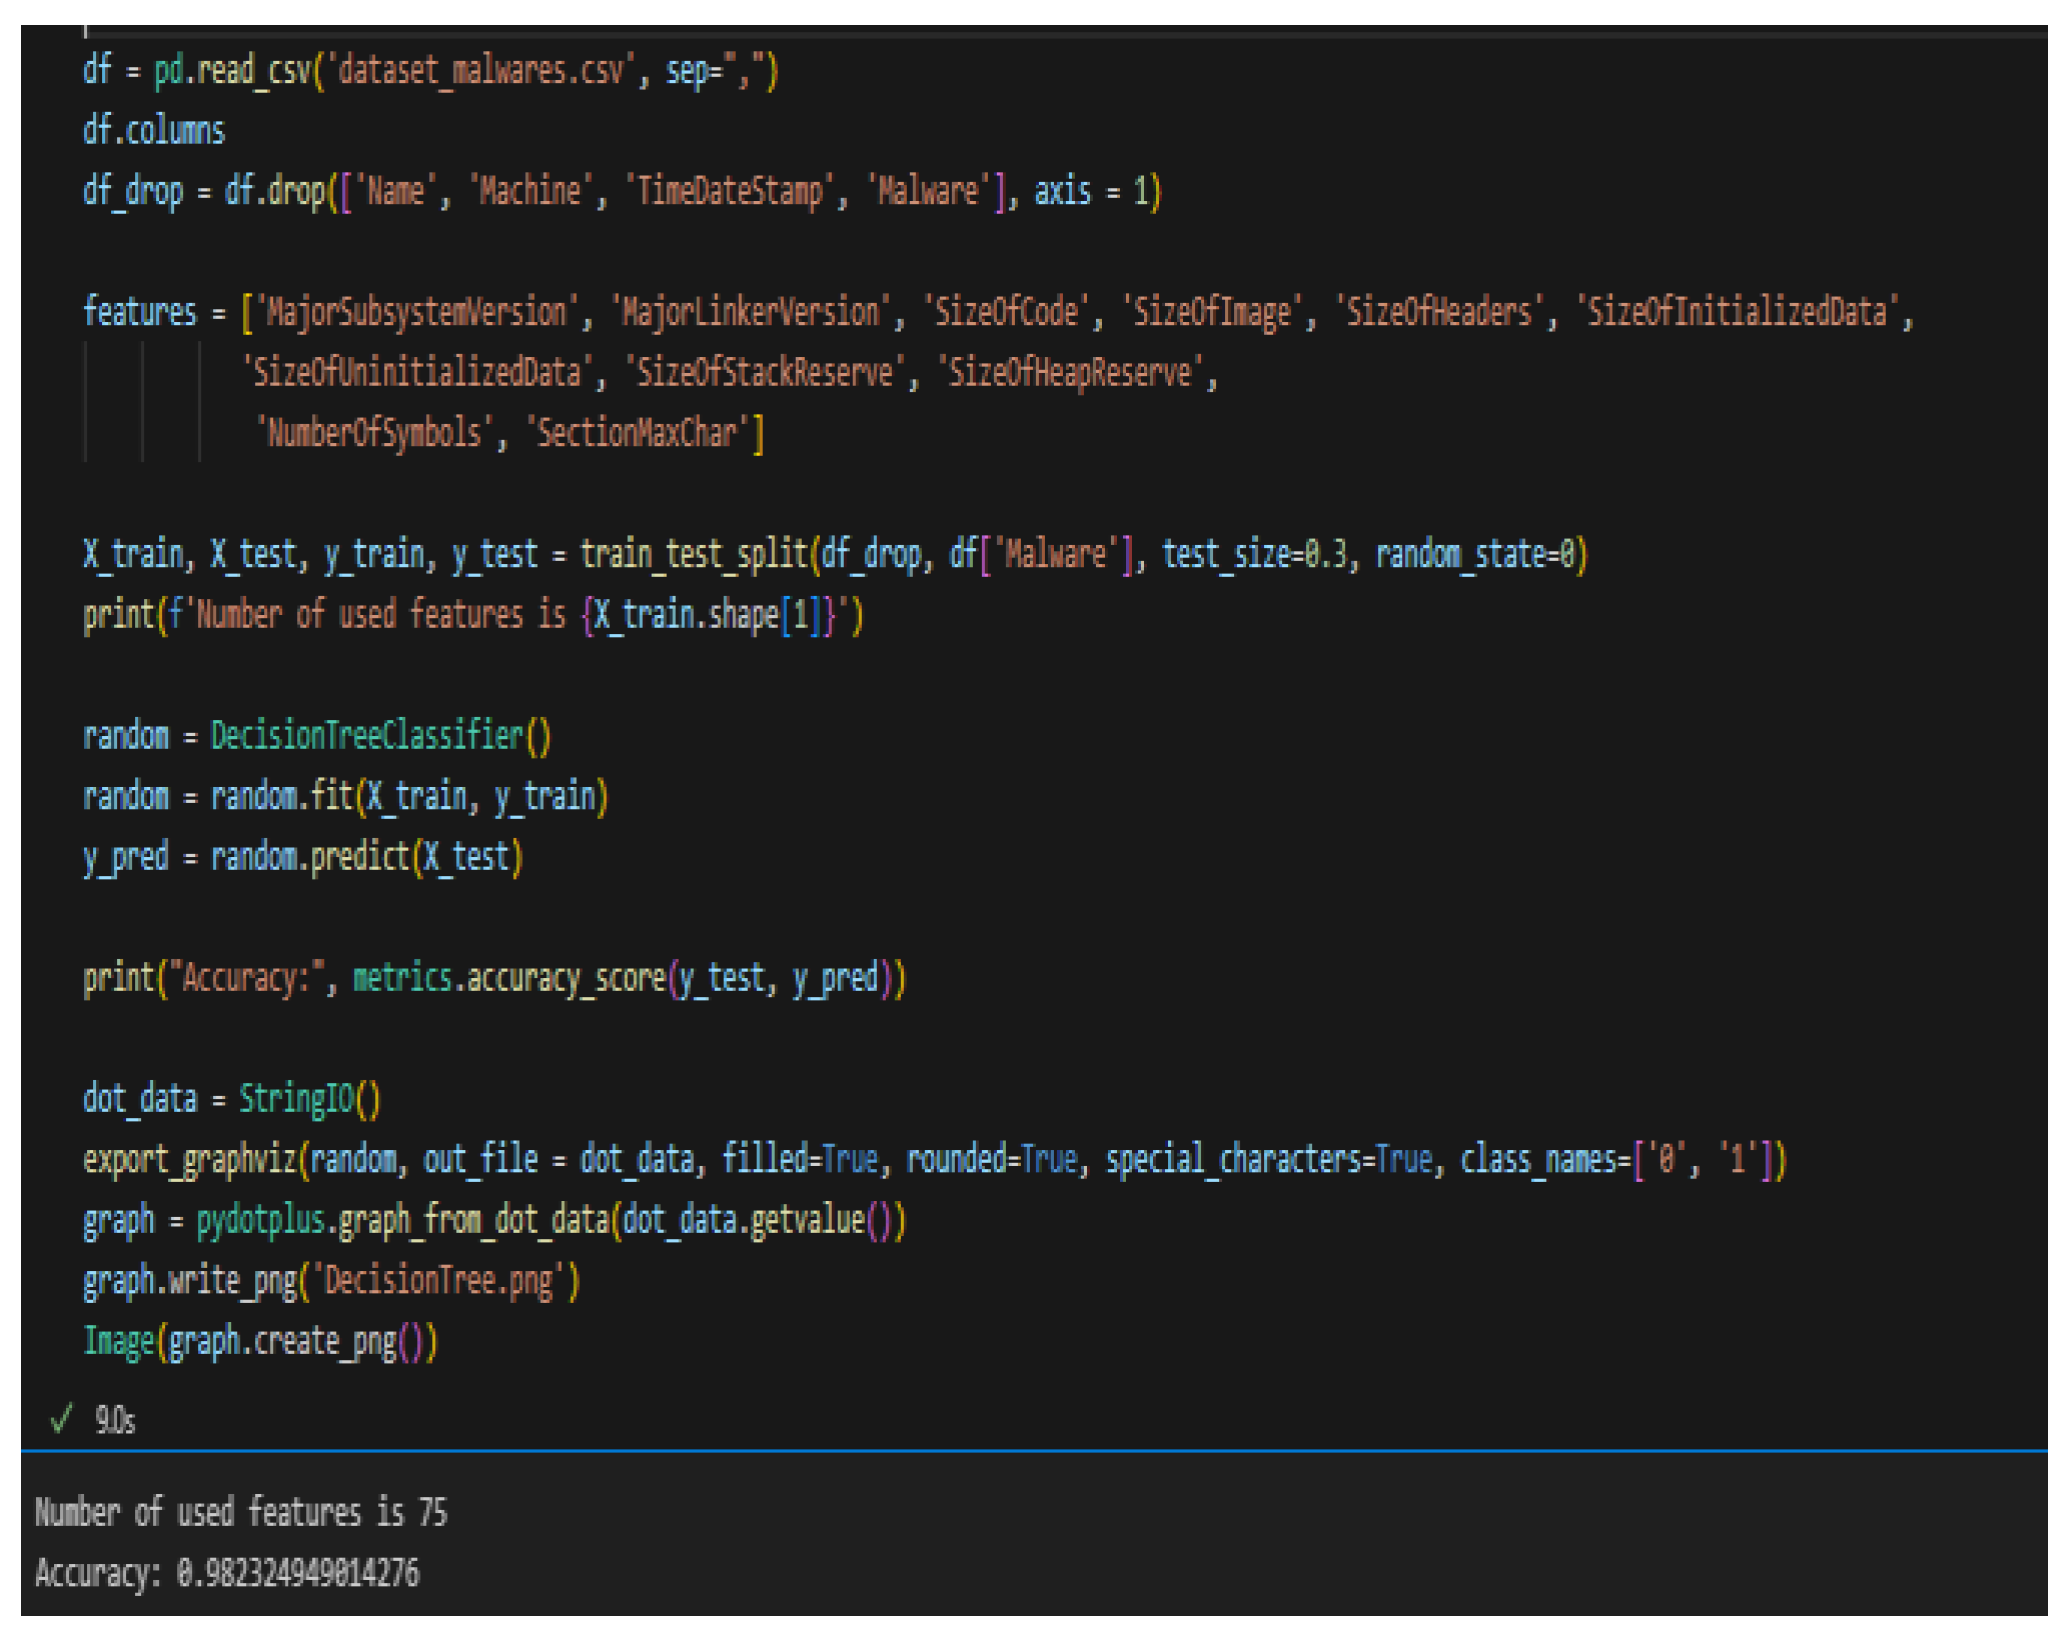Place cursor in 'dataset_malwares.csv' string
The image size is (2072, 1644).
tap(481, 71)
